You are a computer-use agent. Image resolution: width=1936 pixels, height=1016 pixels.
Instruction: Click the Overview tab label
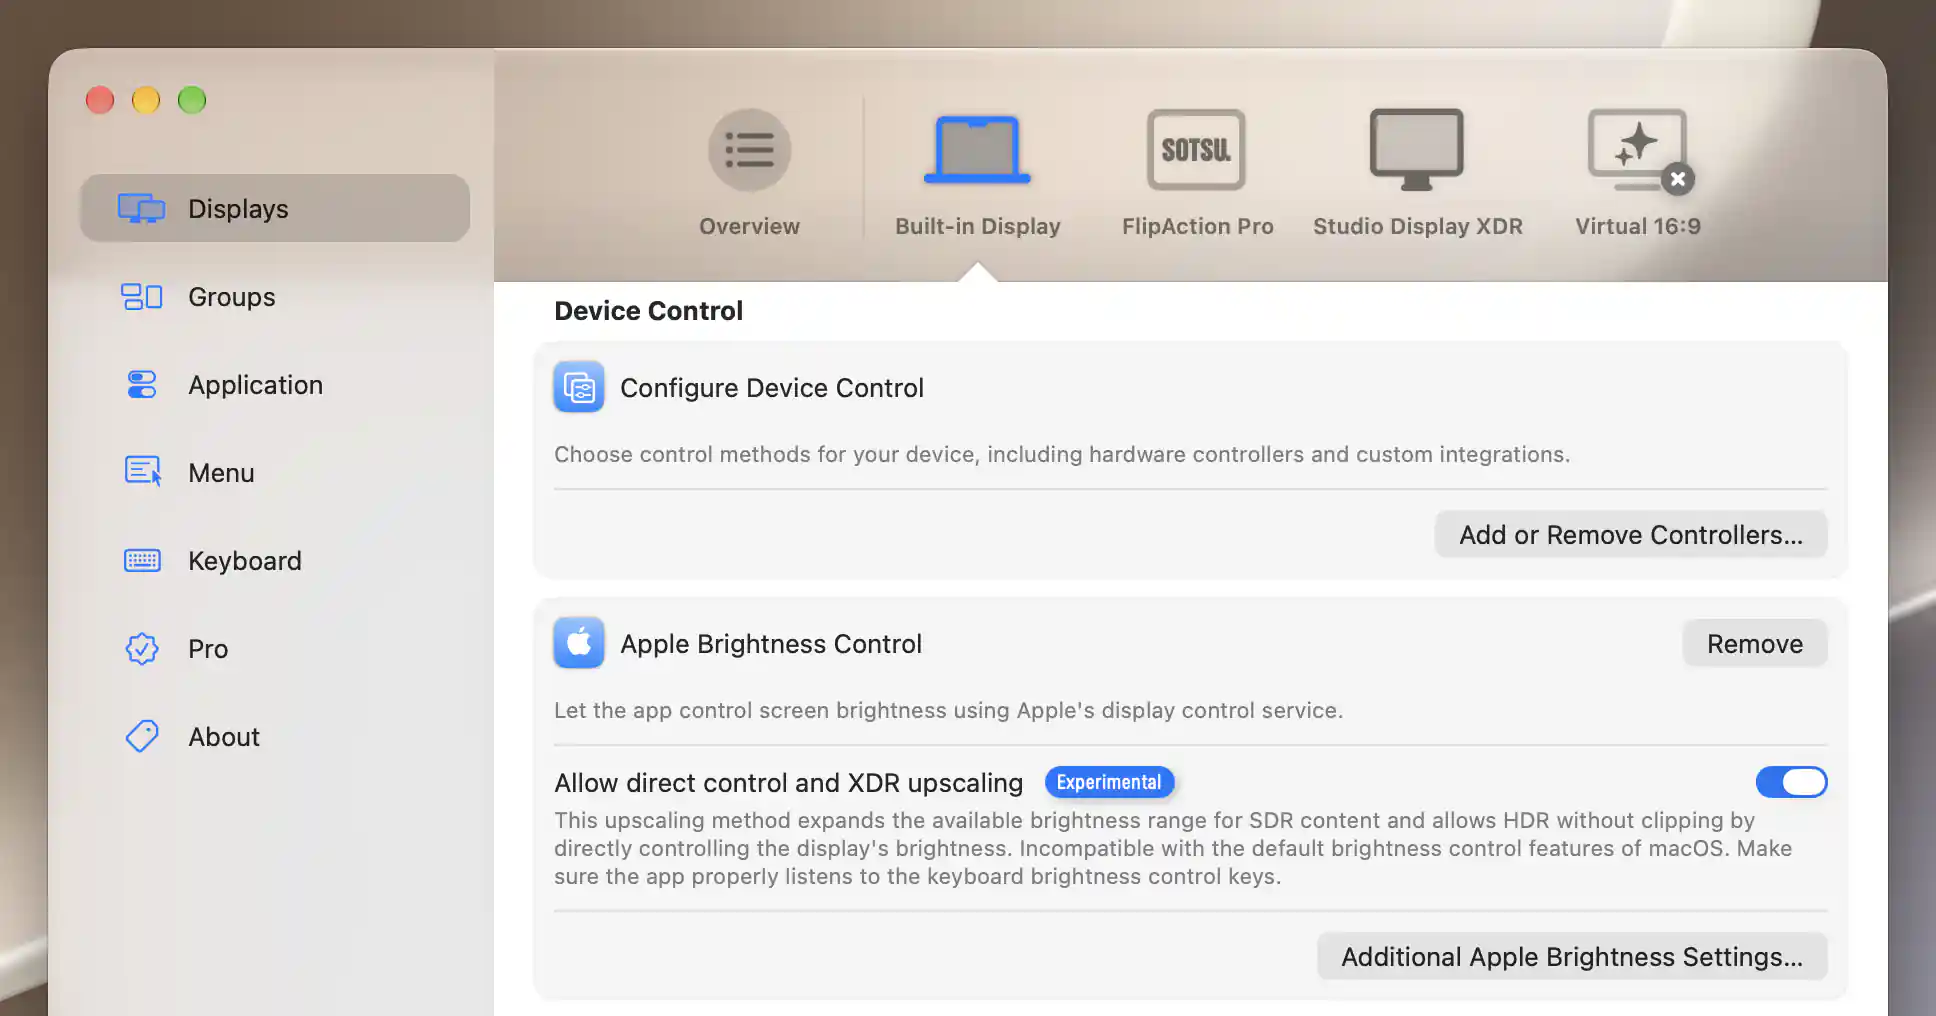coord(749,226)
